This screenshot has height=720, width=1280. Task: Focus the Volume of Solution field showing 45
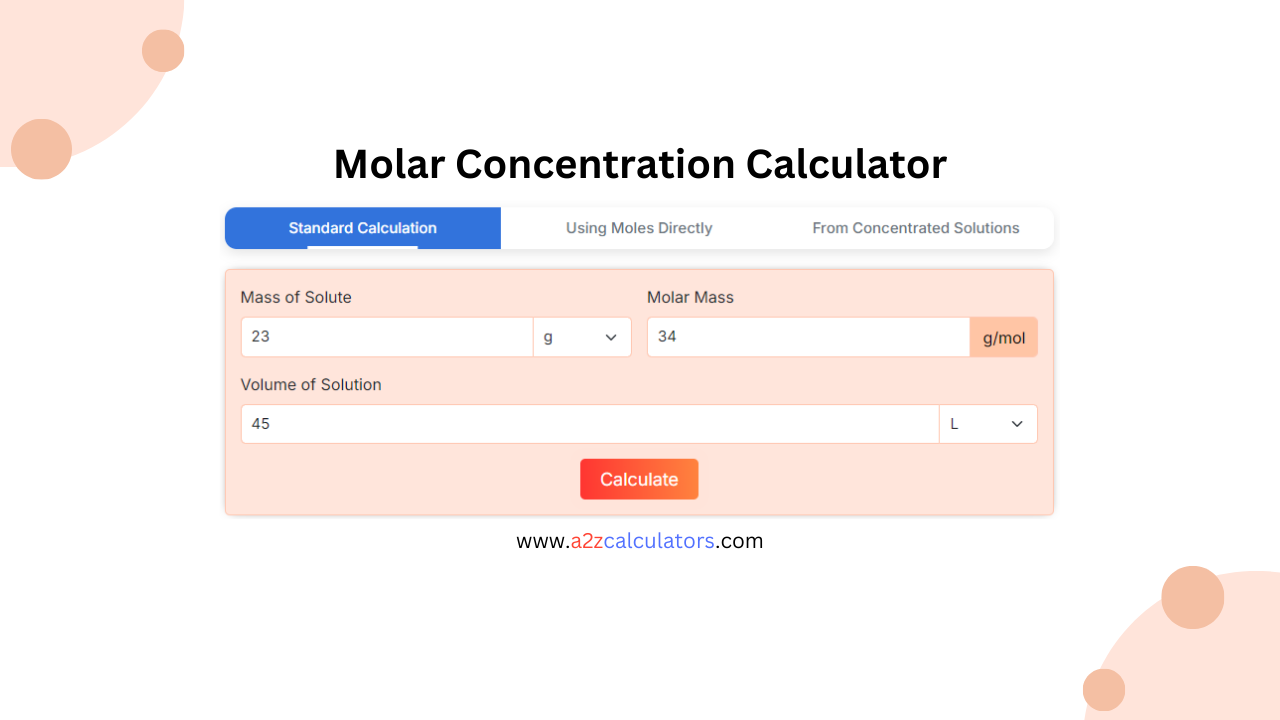[x=589, y=423]
